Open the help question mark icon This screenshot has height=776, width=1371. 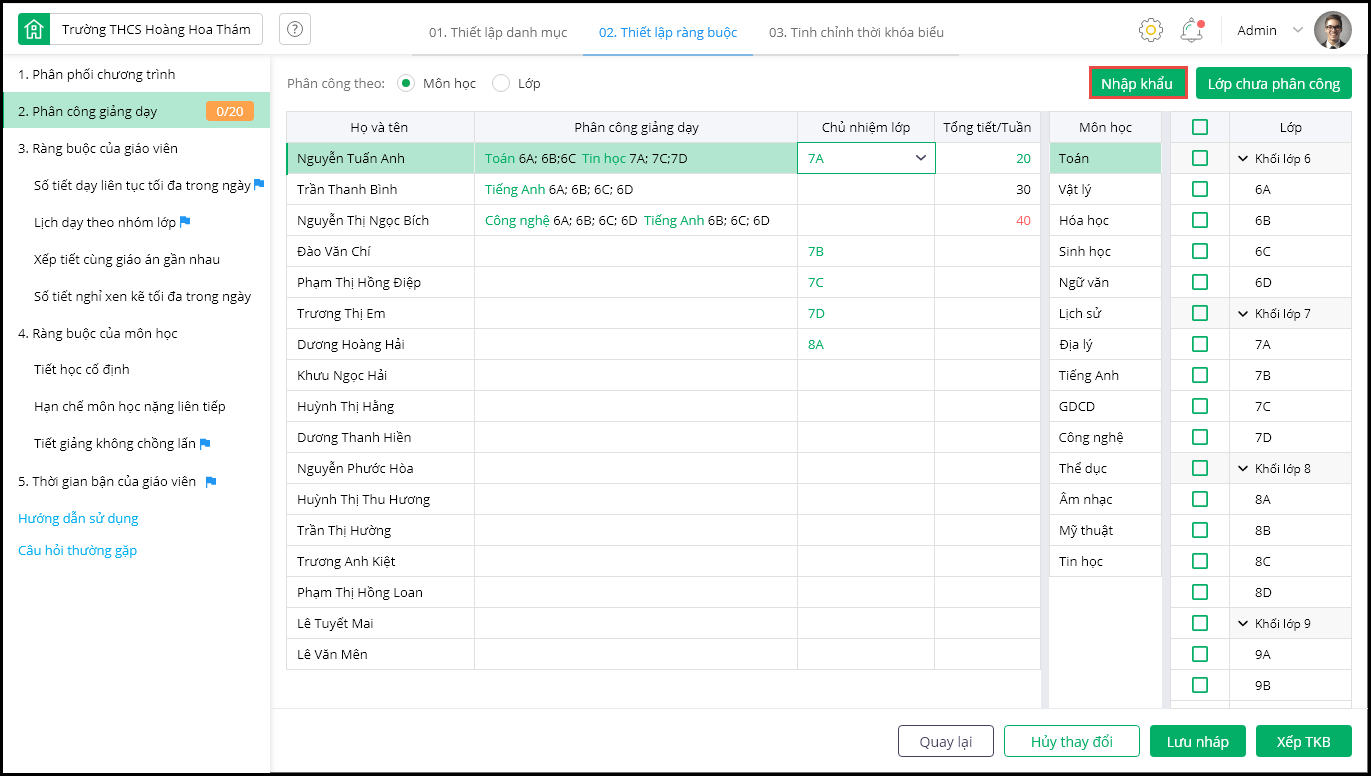pyautogui.click(x=295, y=30)
